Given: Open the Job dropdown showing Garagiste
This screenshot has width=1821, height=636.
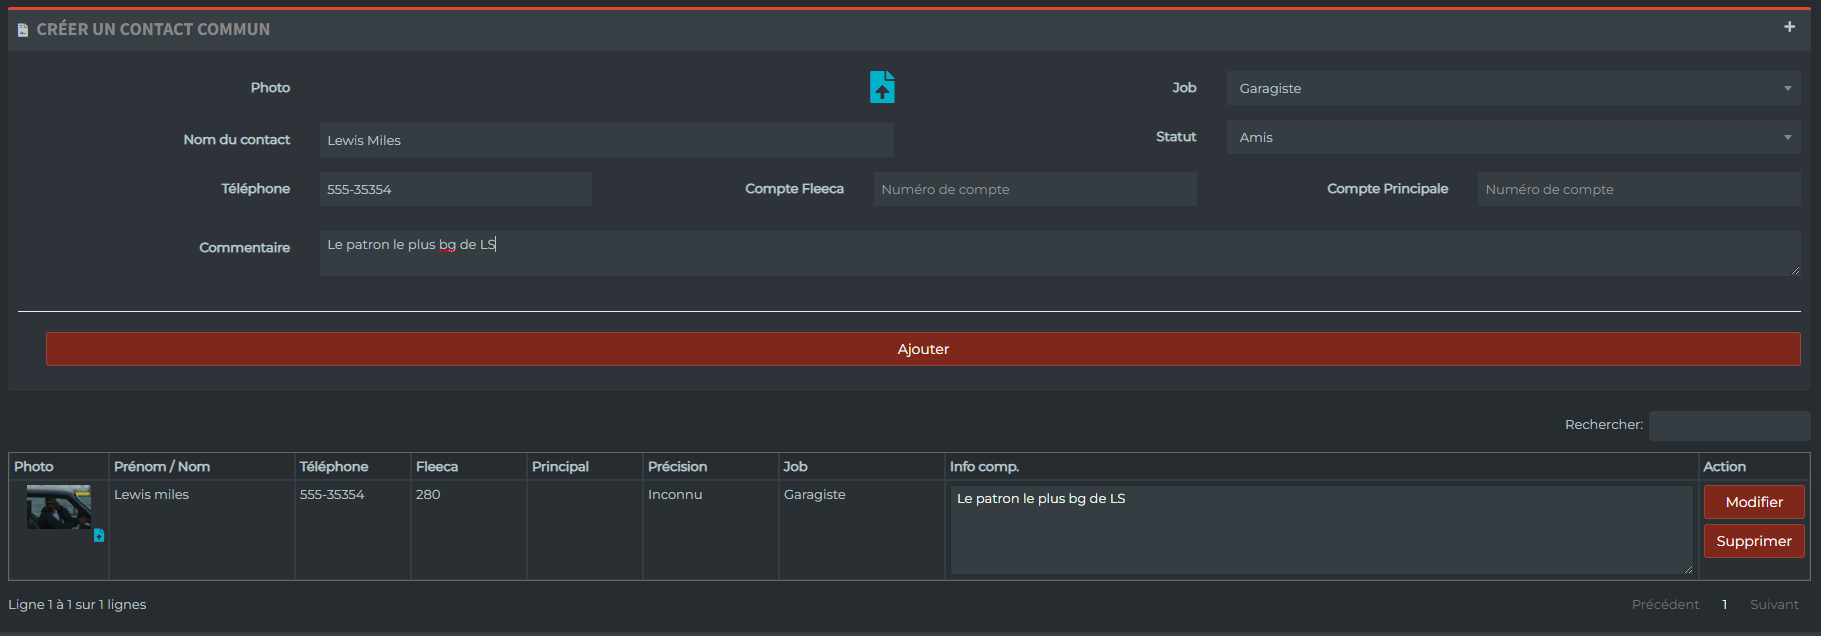Looking at the screenshot, I should click(x=1513, y=88).
